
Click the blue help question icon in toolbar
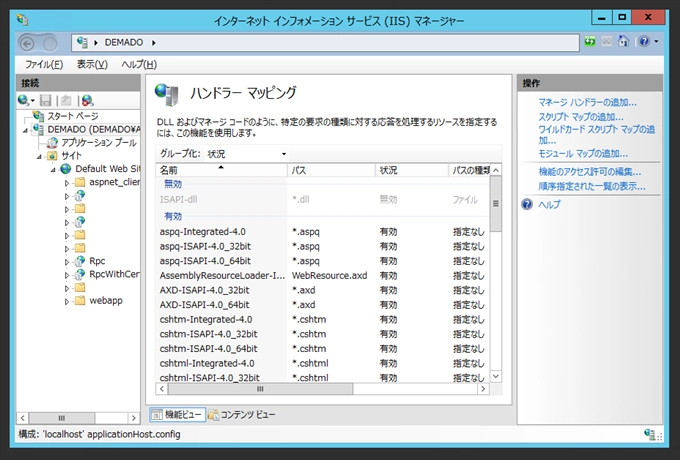[x=644, y=42]
